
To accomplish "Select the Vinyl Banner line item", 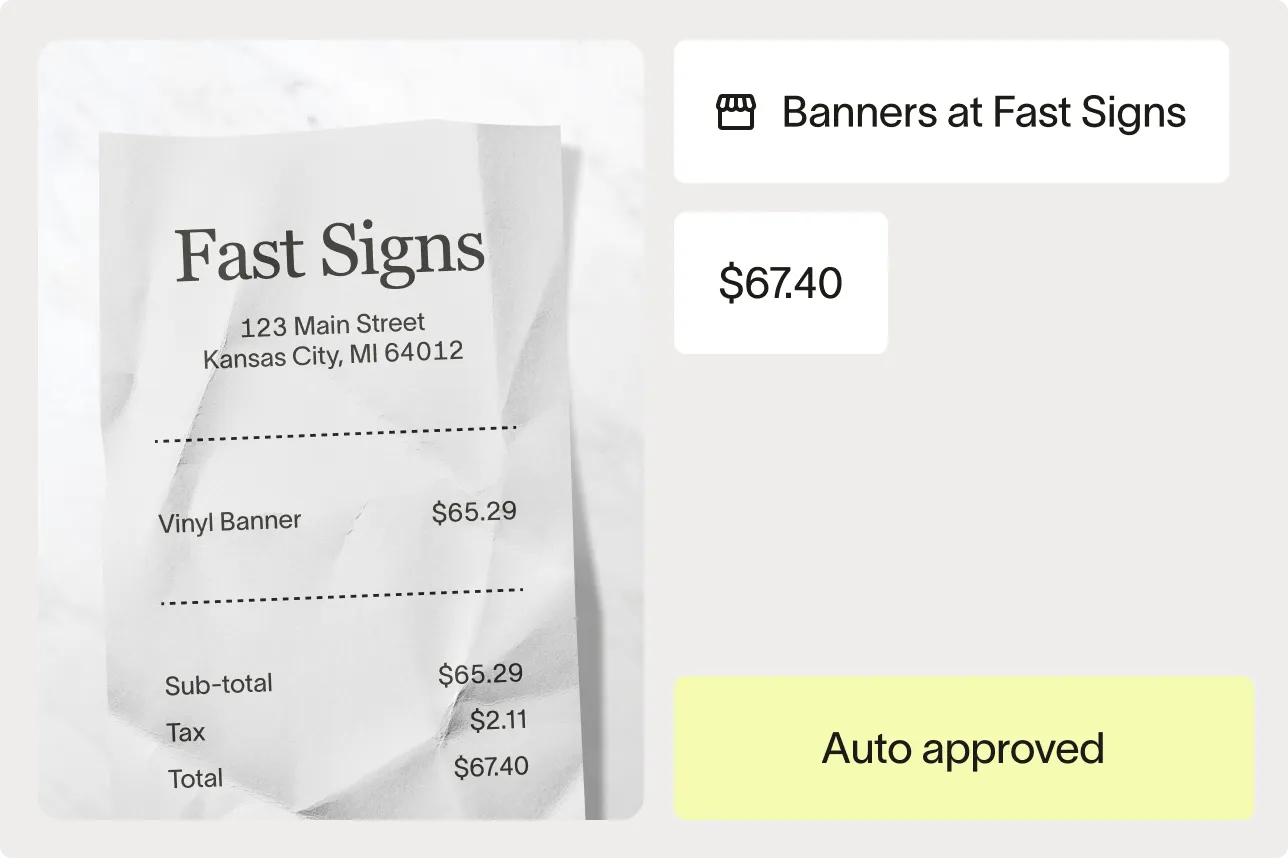I will pyautogui.click(x=229, y=519).
